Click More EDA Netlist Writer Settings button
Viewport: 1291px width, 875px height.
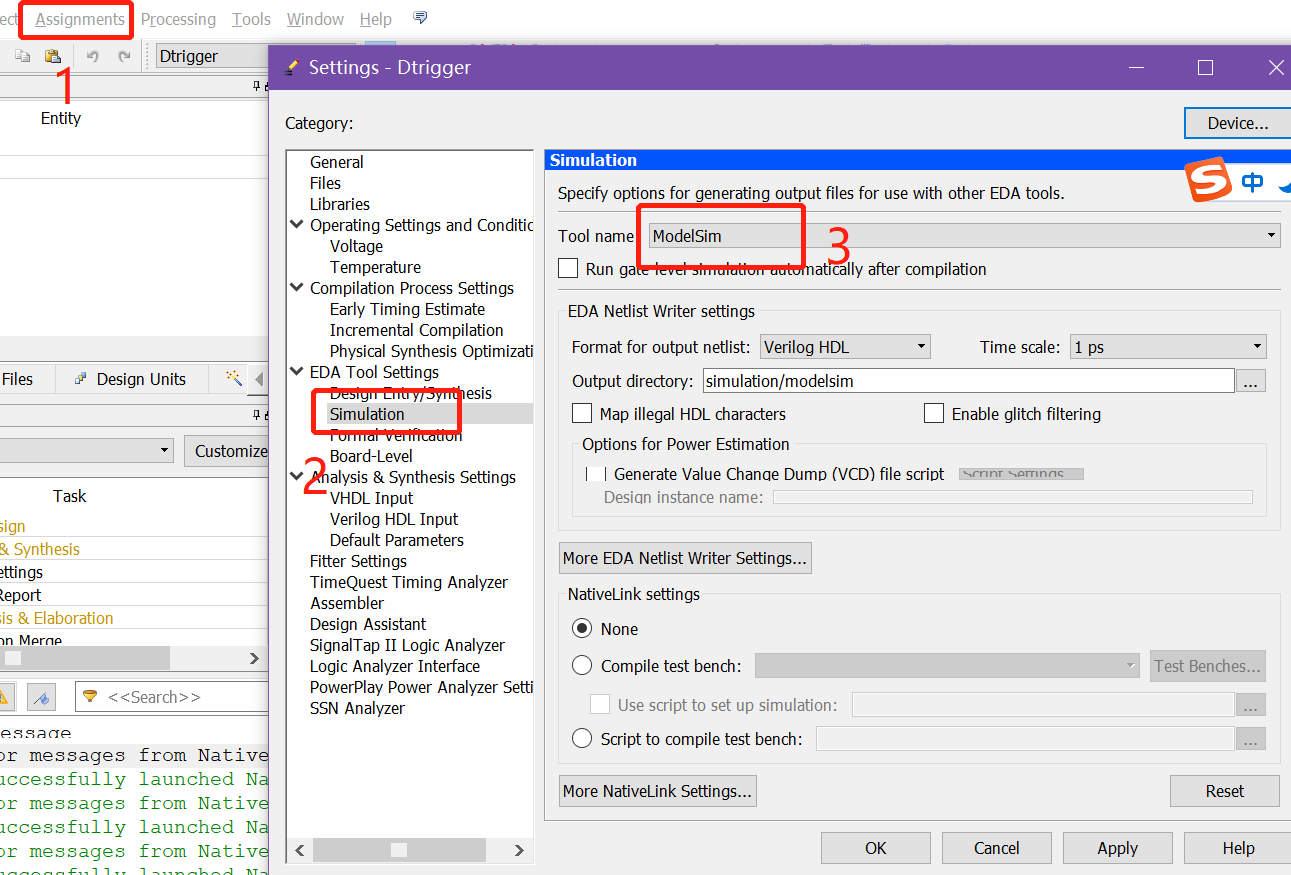pos(685,558)
